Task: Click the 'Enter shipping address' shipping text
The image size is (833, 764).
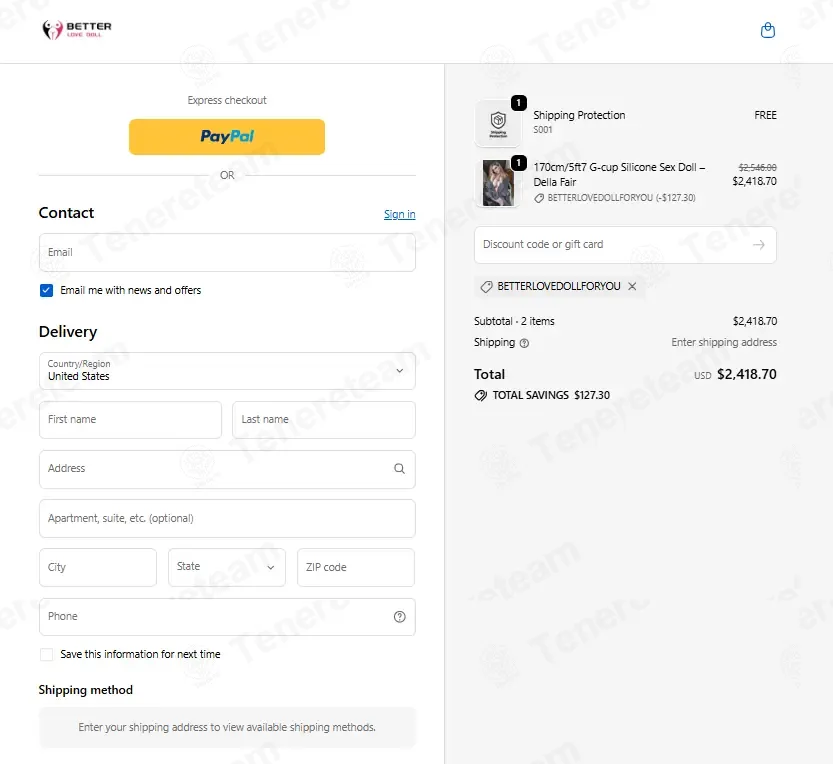Action: point(724,342)
